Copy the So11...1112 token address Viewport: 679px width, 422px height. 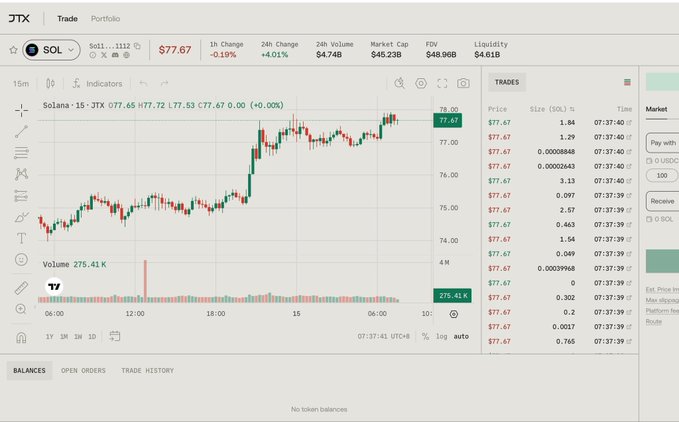coord(137,45)
